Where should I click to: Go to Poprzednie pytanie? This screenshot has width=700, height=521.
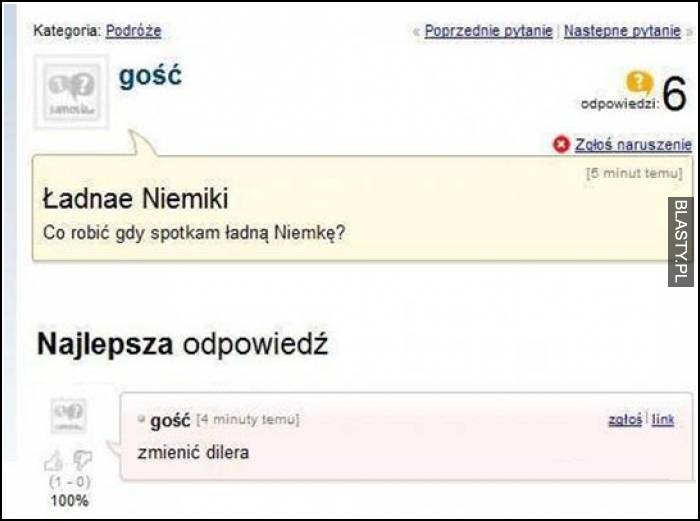pos(488,31)
